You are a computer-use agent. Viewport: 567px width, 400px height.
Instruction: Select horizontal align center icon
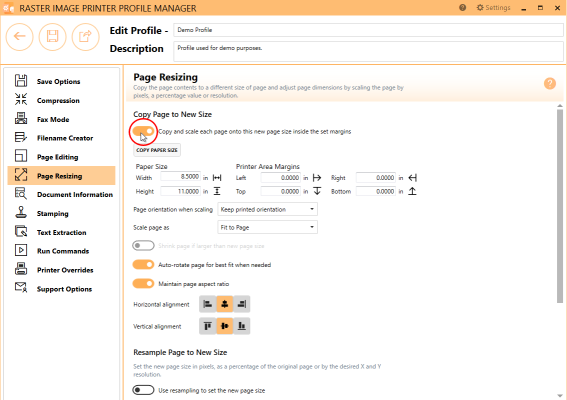pyautogui.click(x=225, y=304)
